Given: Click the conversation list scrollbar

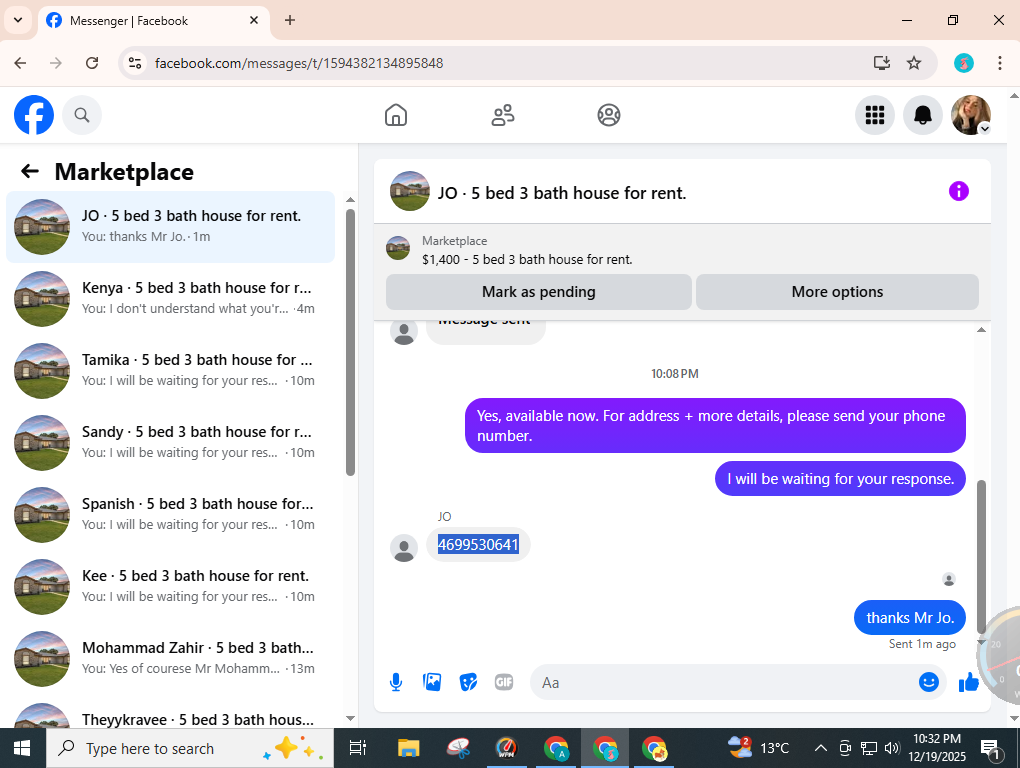Looking at the screenshot, I should pyautogui.click(x=351, y=343).
